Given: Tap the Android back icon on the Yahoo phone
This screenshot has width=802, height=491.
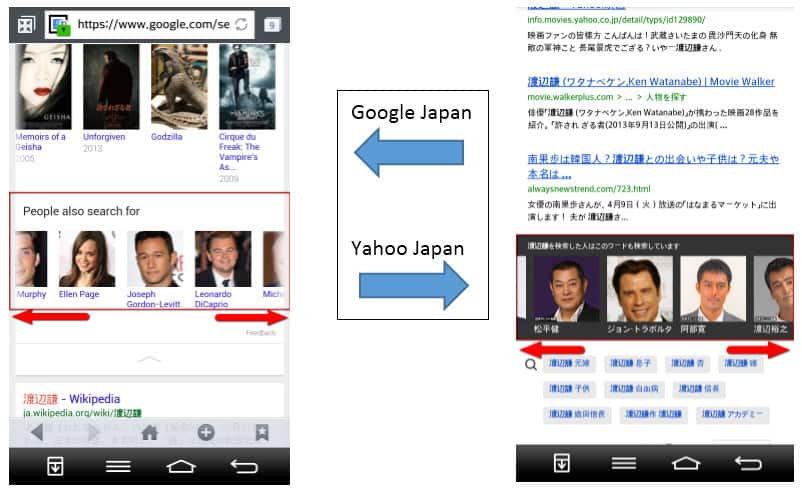Looking at the screenshot, I should coord(748,463).
